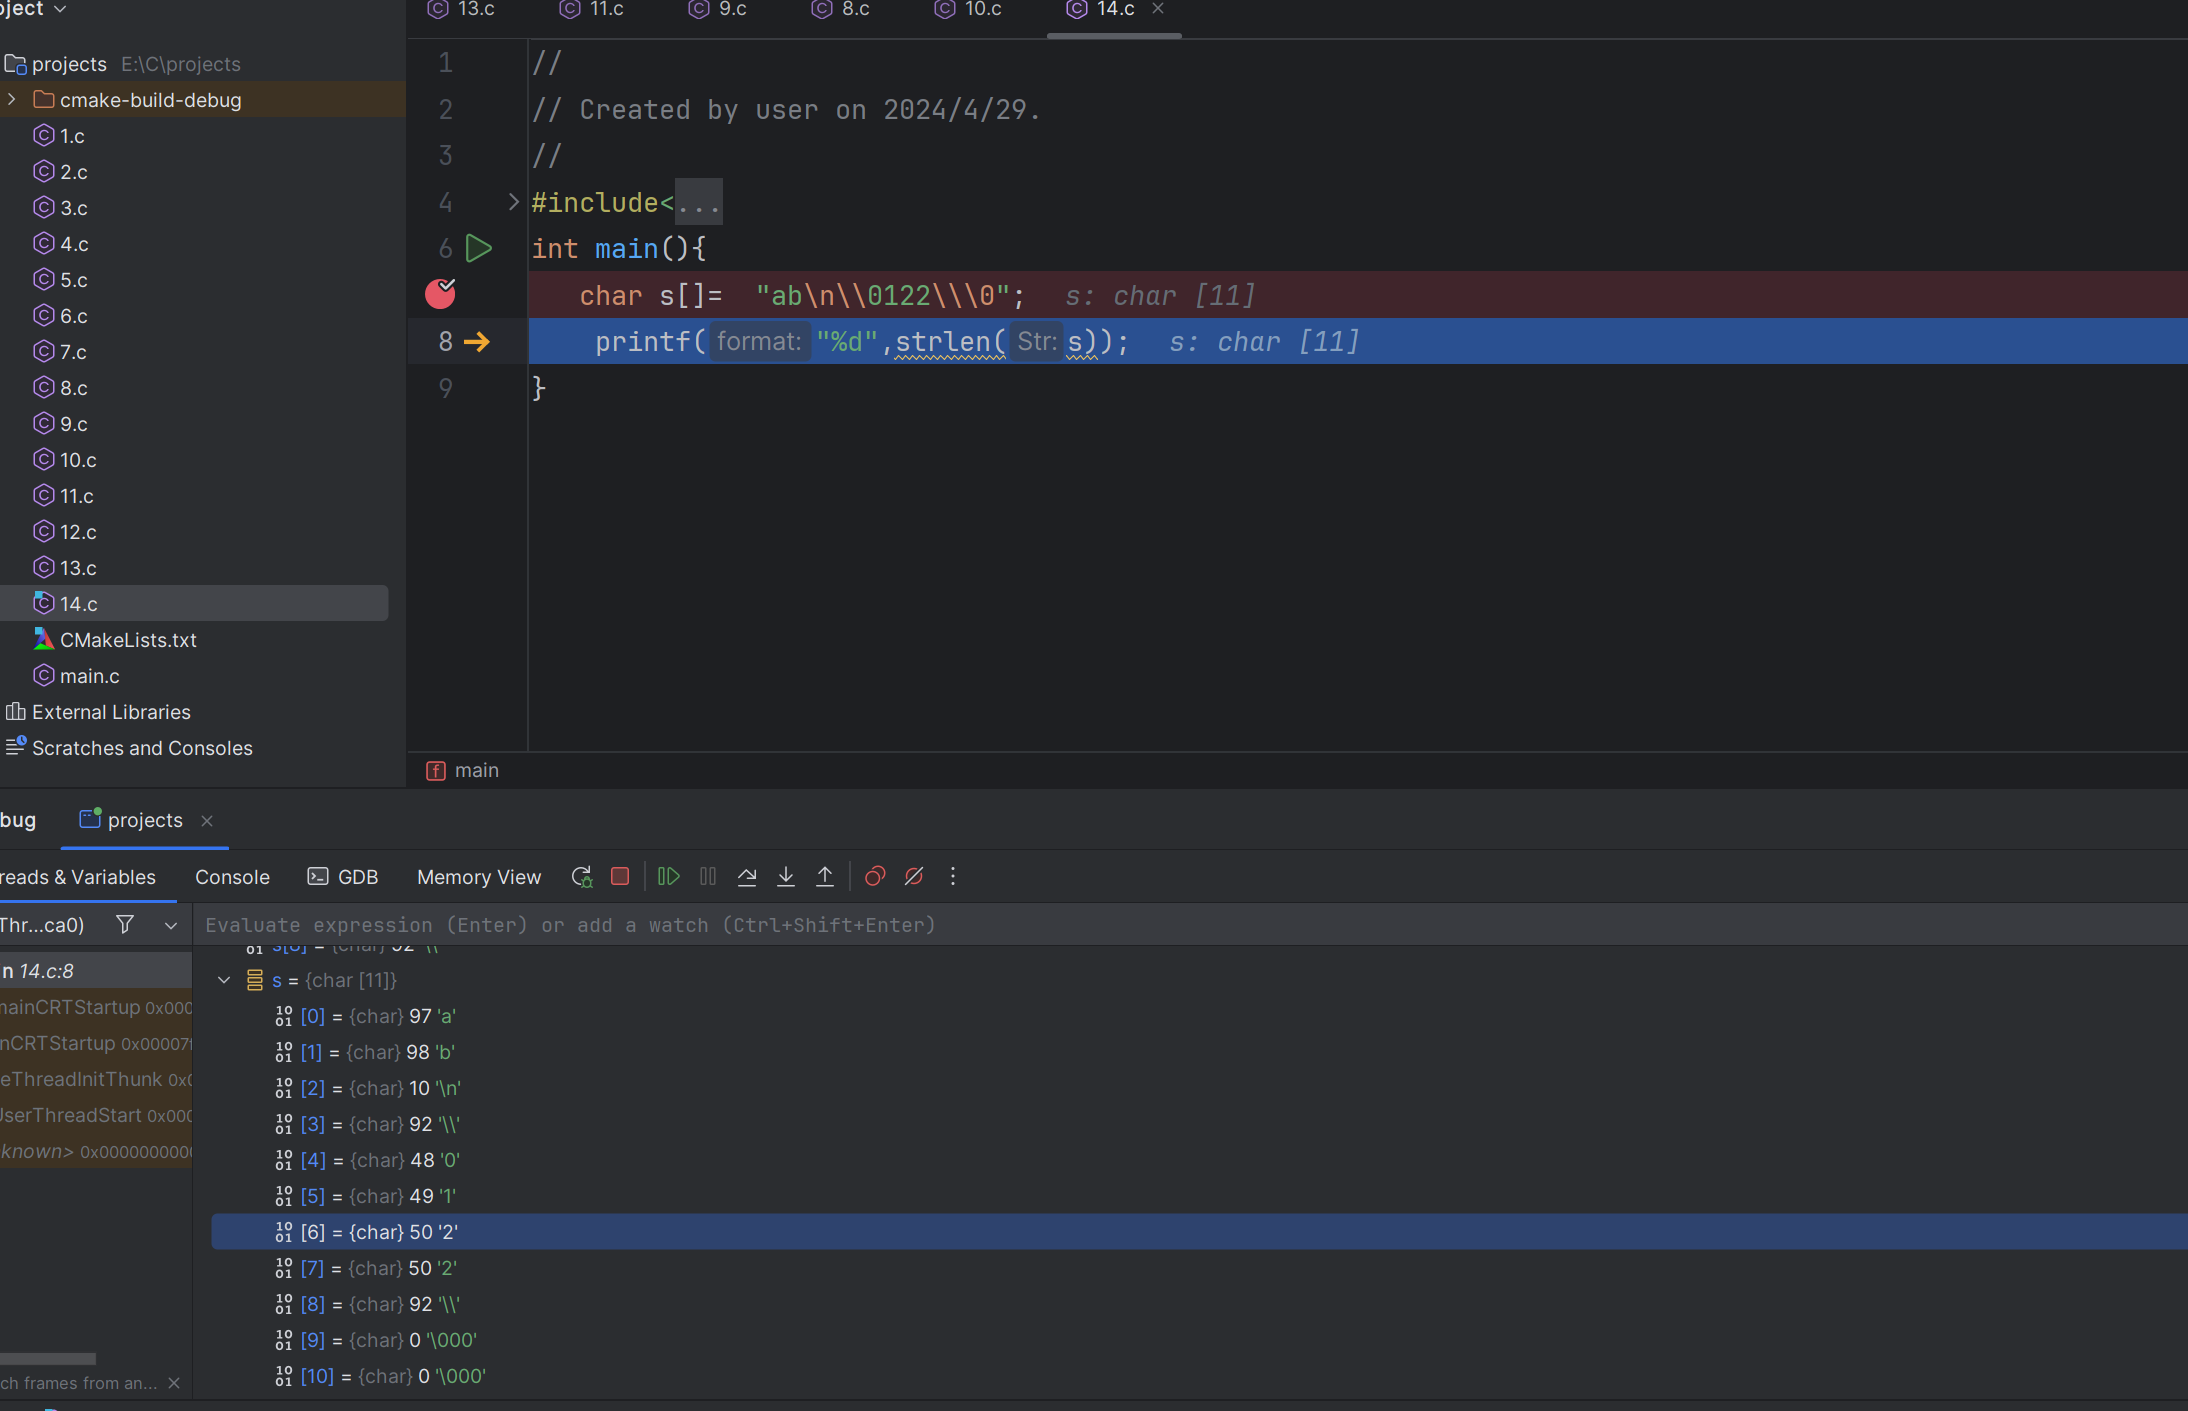Image resolution: width=2188 pixels, height=1411 pixels.
Task: Click the Evaluate expression input field
Action: tap(1190, 925)
